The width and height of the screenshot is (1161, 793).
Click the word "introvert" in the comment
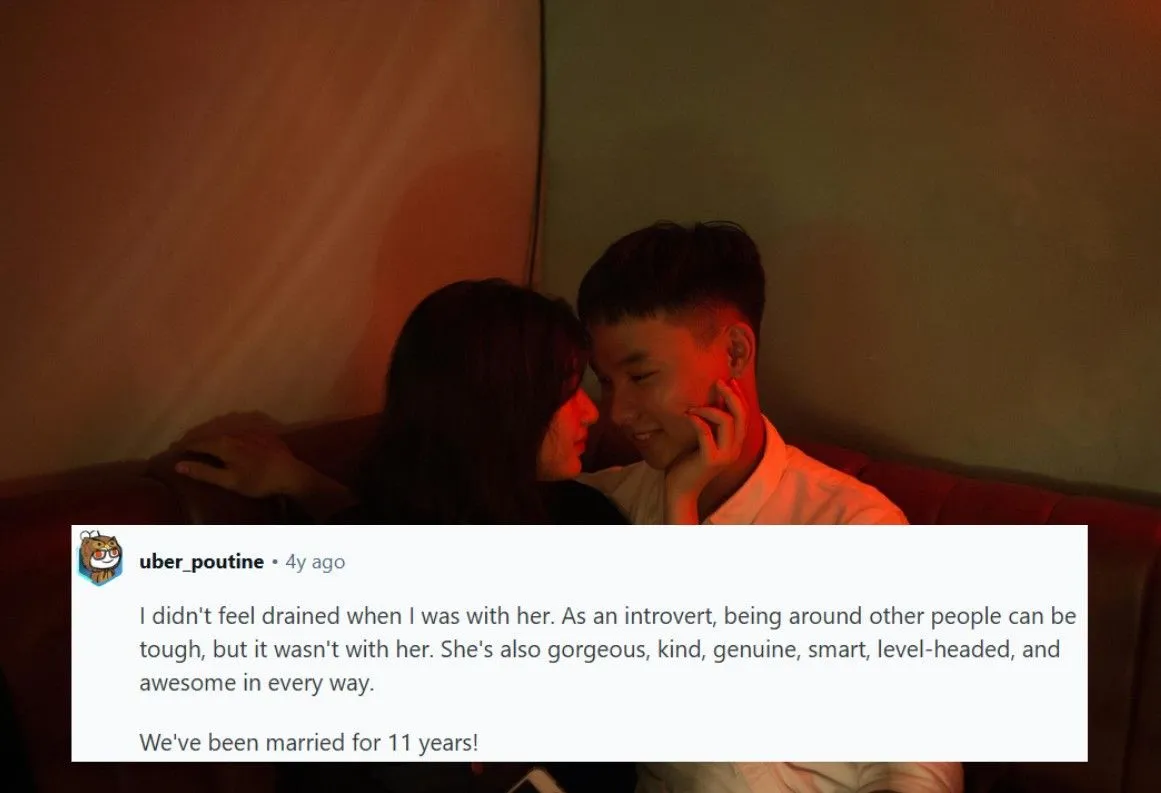[x=670, y=616]
